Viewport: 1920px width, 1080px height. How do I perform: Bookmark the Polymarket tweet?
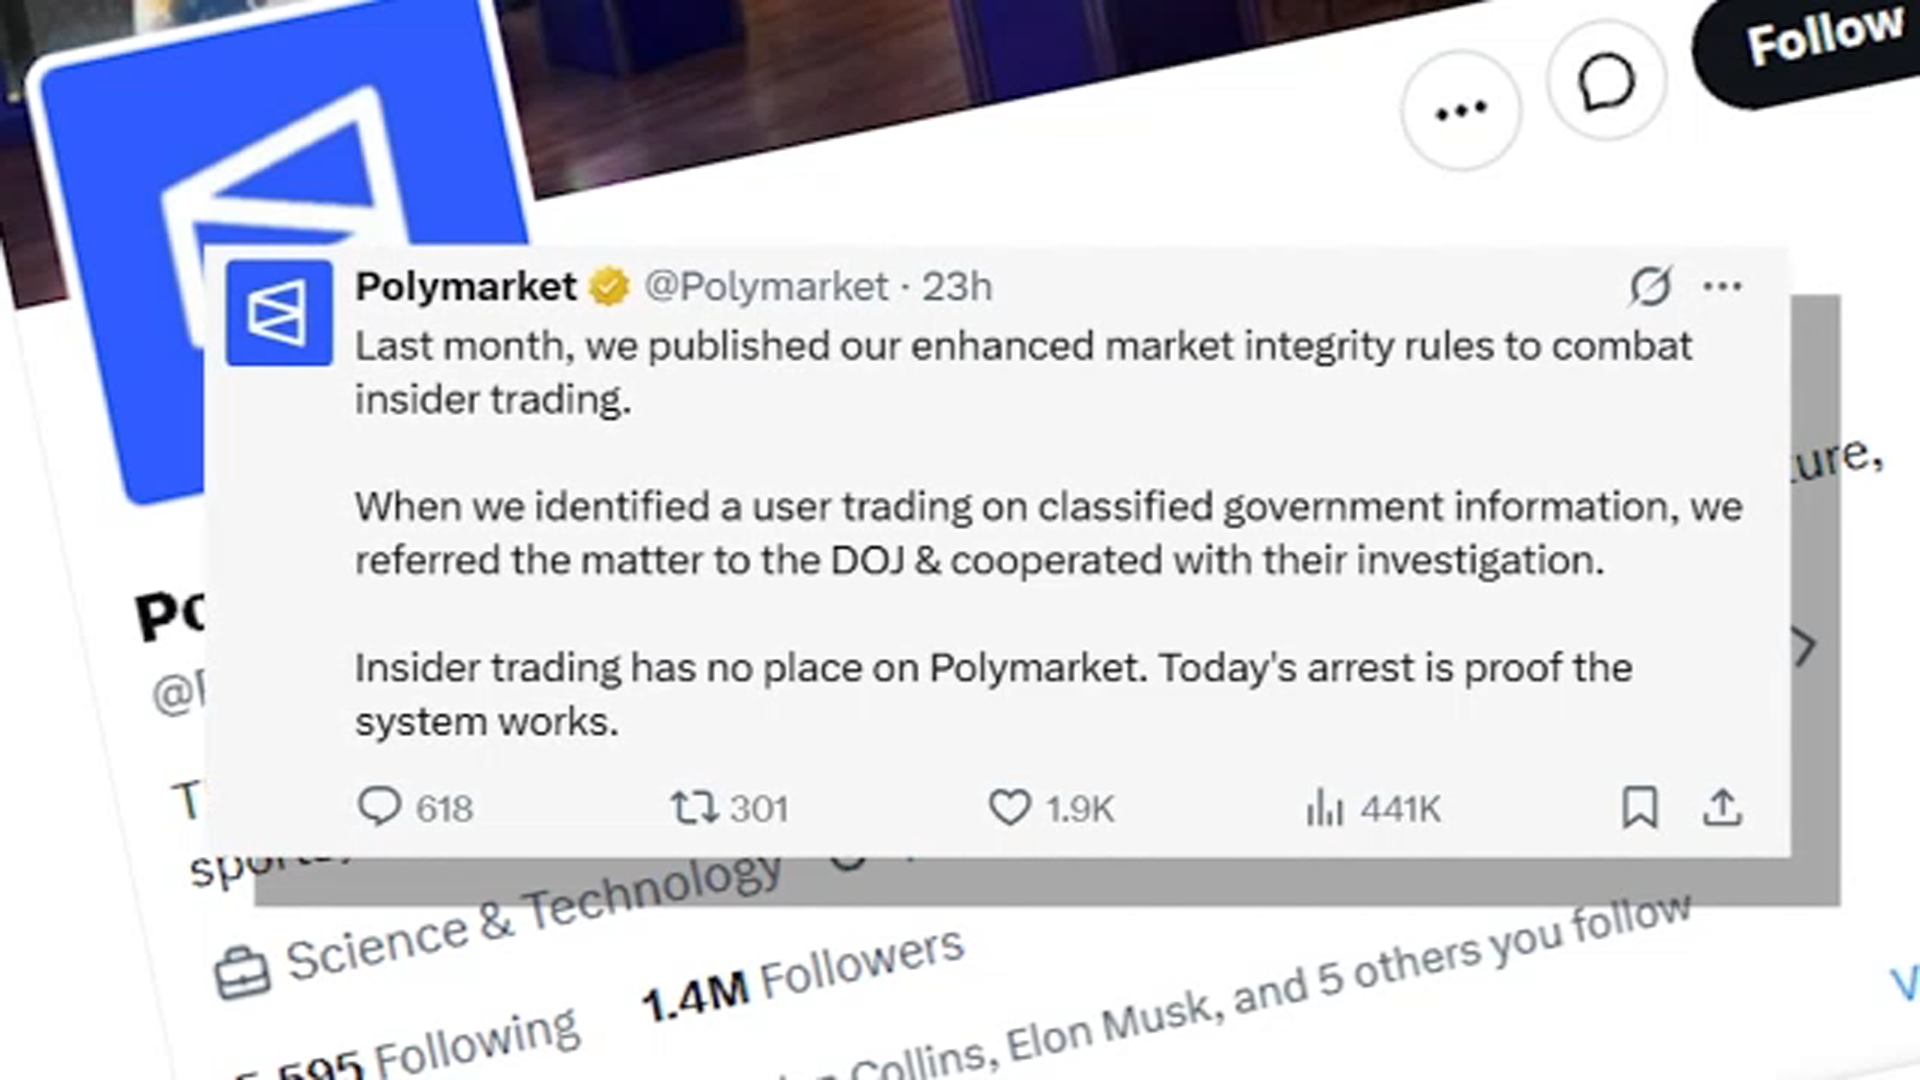(x=1639, y=807)
